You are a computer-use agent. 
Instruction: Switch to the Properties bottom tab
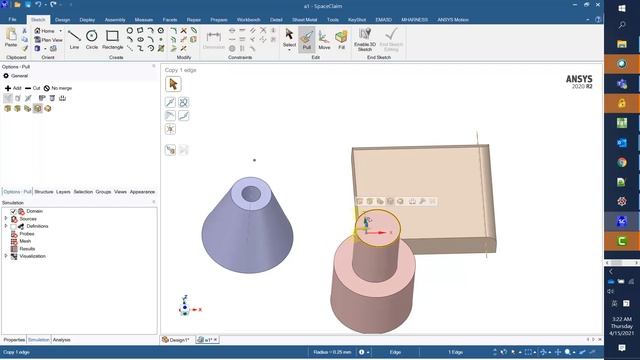[14, 340]
